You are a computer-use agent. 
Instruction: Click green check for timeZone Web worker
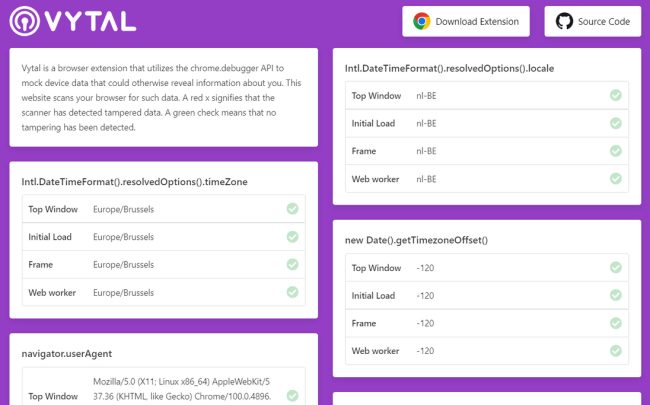(x=292, y=292)
